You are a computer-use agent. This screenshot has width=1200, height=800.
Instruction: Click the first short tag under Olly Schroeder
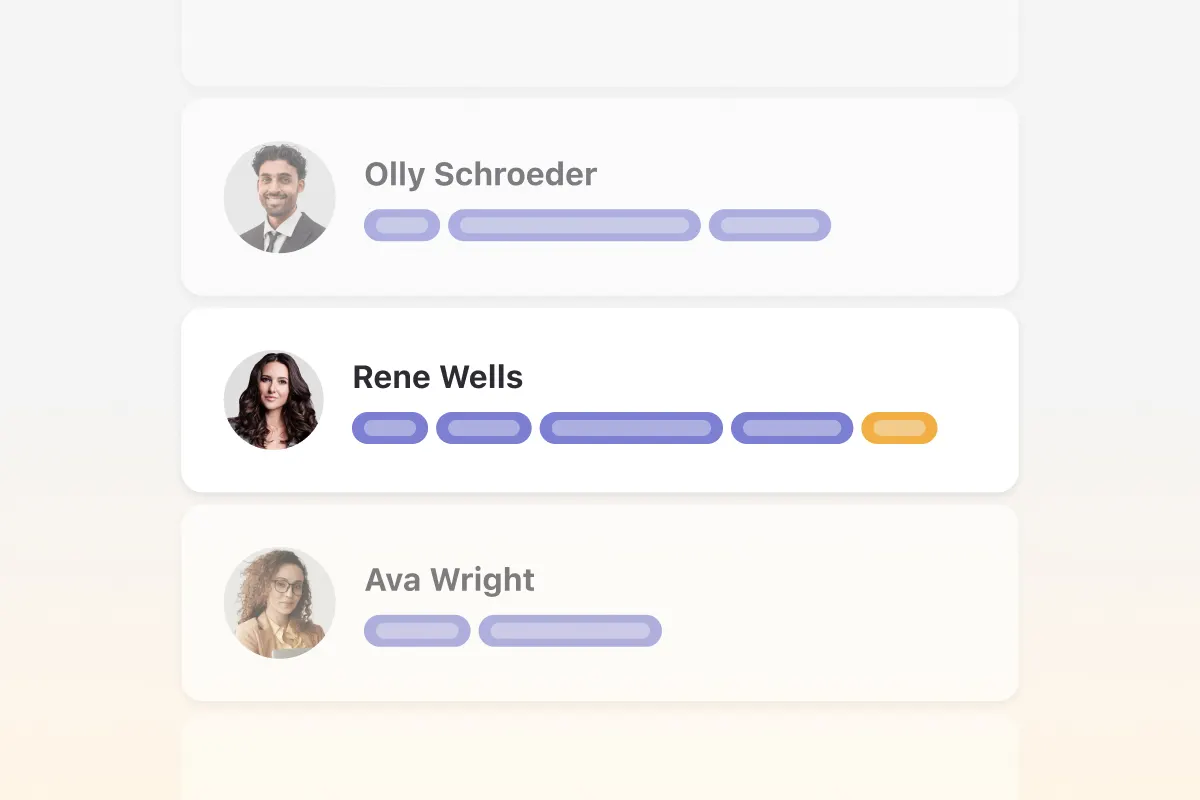click(402, 225)
